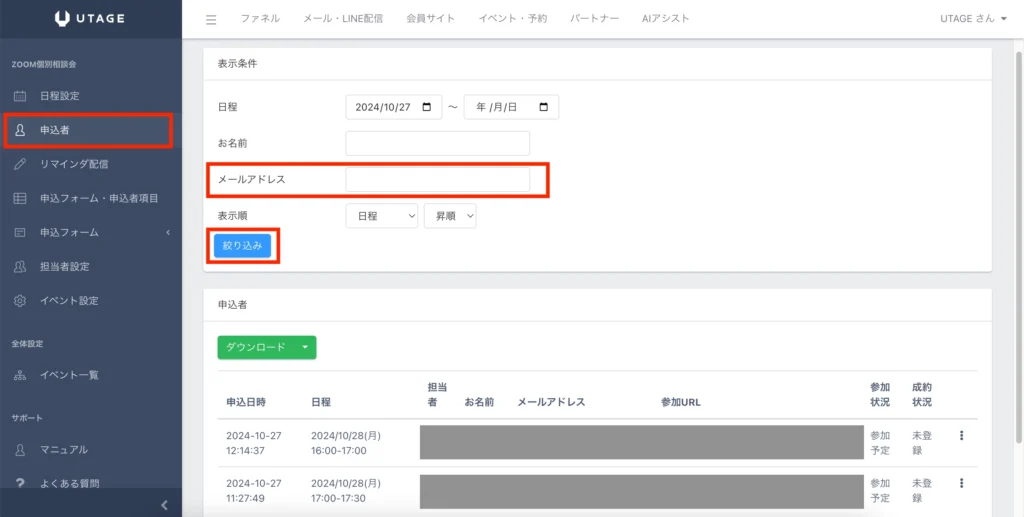Open the UTAGE さん account dropdown
Screen dimensions: 1024x517
click(x=973, y=18)
